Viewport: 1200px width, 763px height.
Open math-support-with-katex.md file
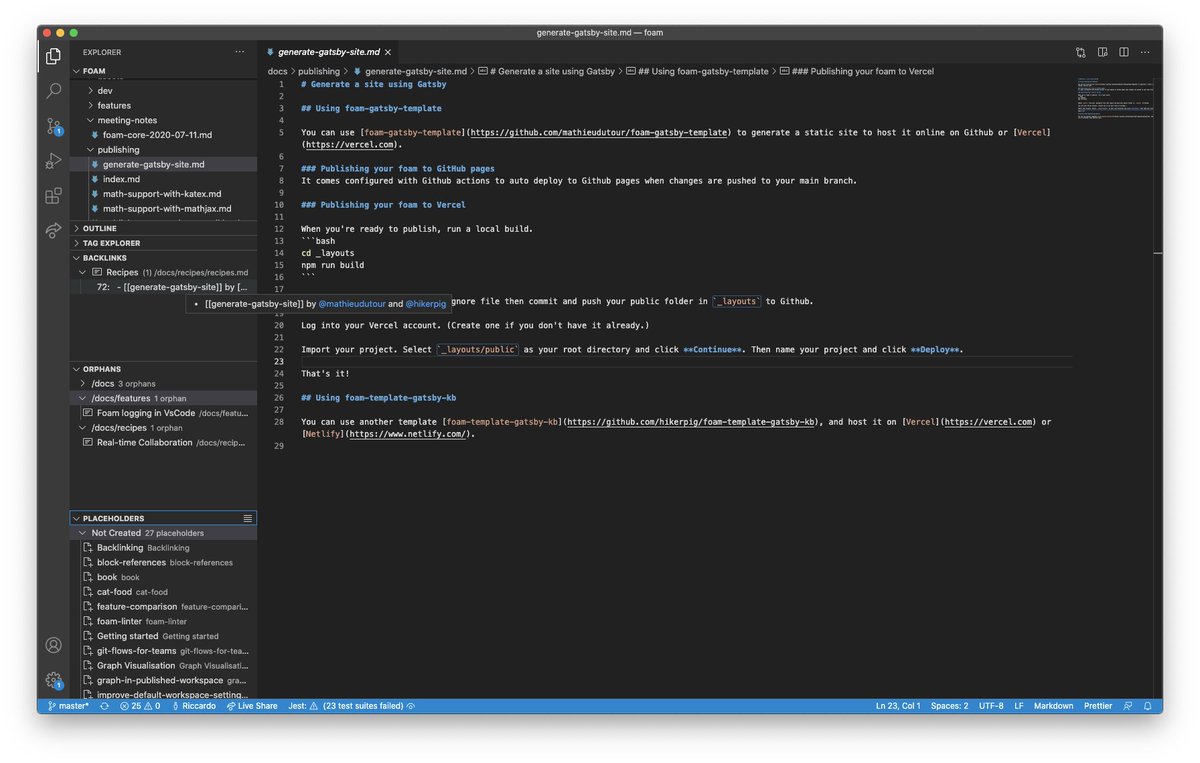coord(163,194)
